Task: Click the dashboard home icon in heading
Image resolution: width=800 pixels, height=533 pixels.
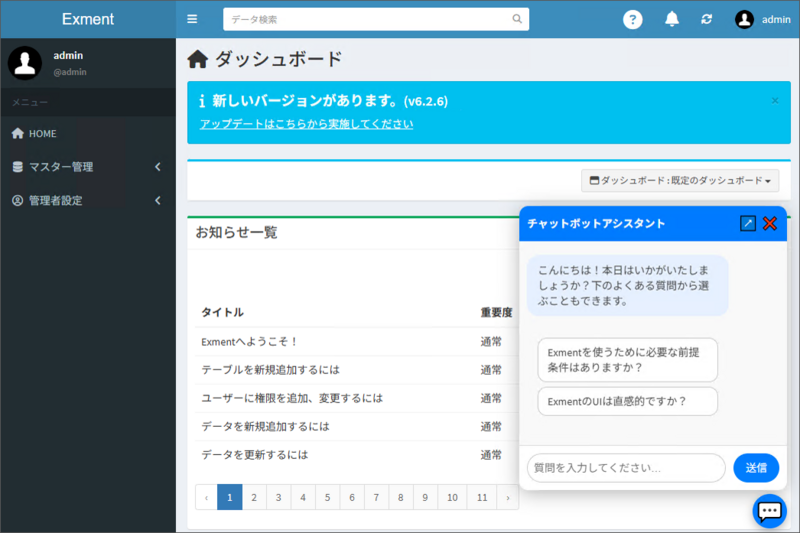Action: click(x=197, y=59)
